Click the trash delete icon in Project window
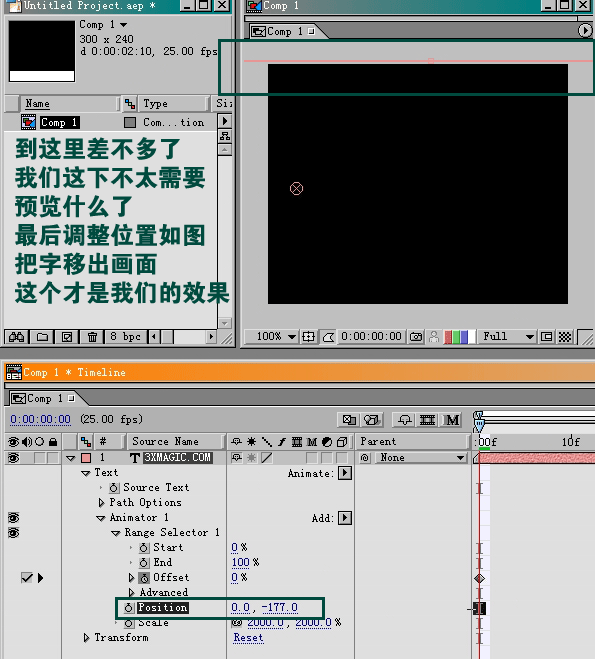The image size is (595, 659). 92,337
